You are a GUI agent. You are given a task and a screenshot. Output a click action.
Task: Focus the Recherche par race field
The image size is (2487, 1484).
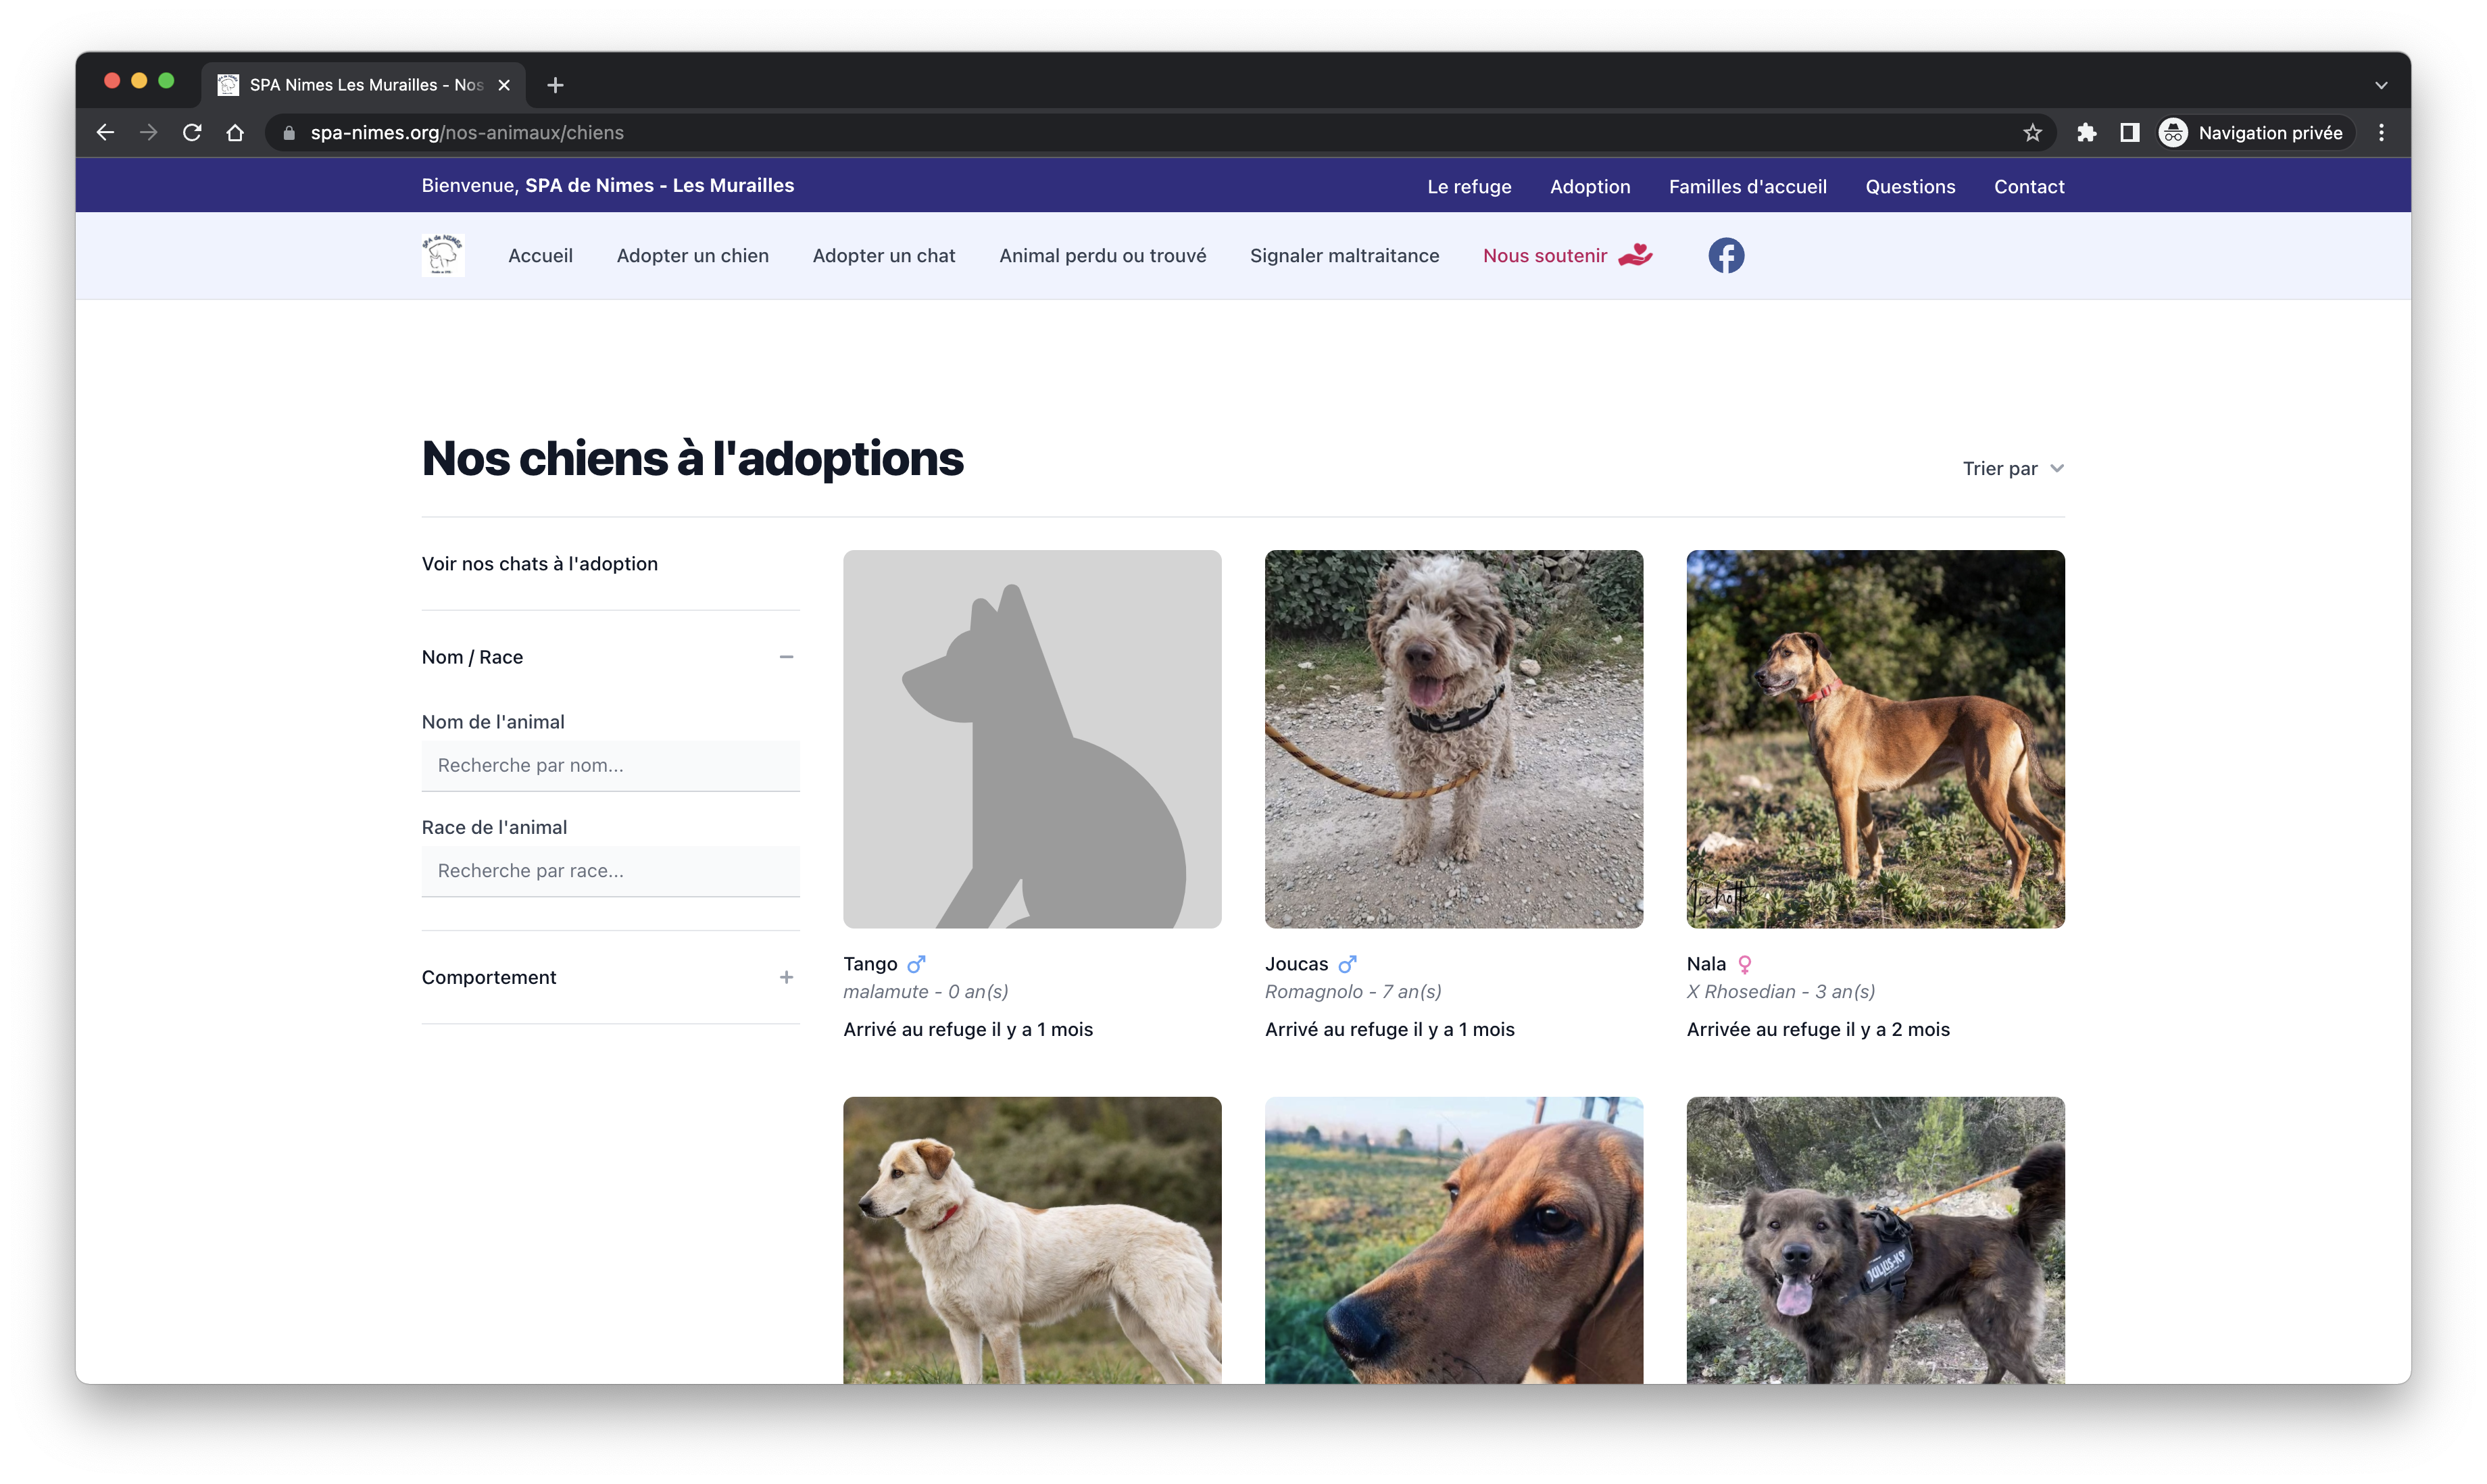[x=610, y=871]
